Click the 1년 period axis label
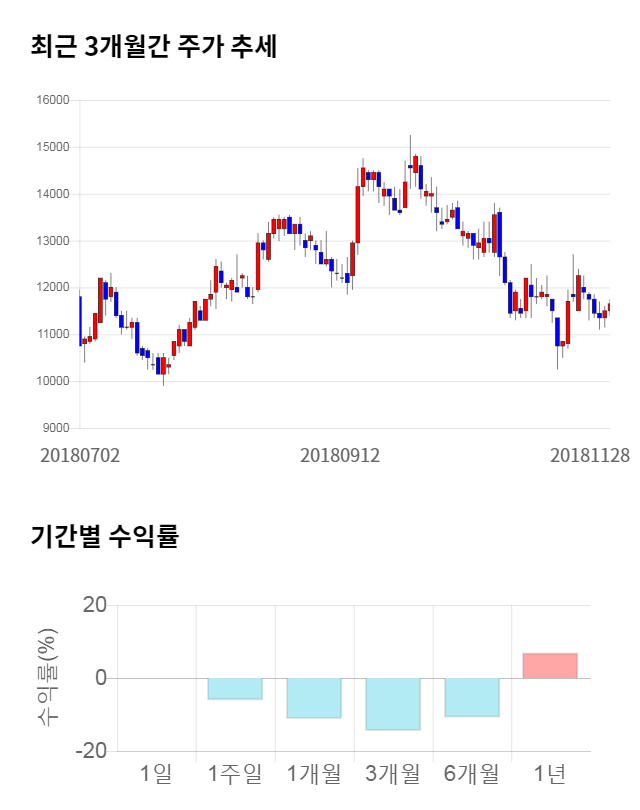640x810 pixels. tap(550, 773)
